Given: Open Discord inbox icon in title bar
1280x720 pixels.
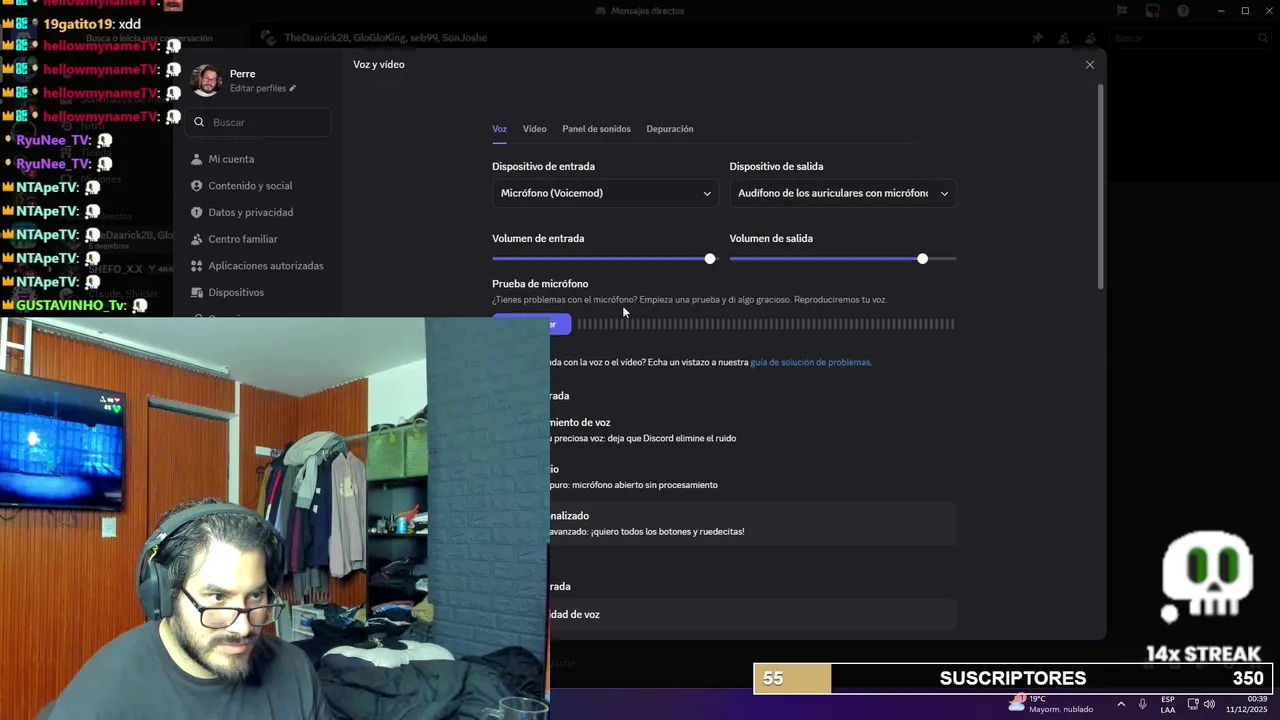Looking at the screenshot, I should tap(1153, 11).
